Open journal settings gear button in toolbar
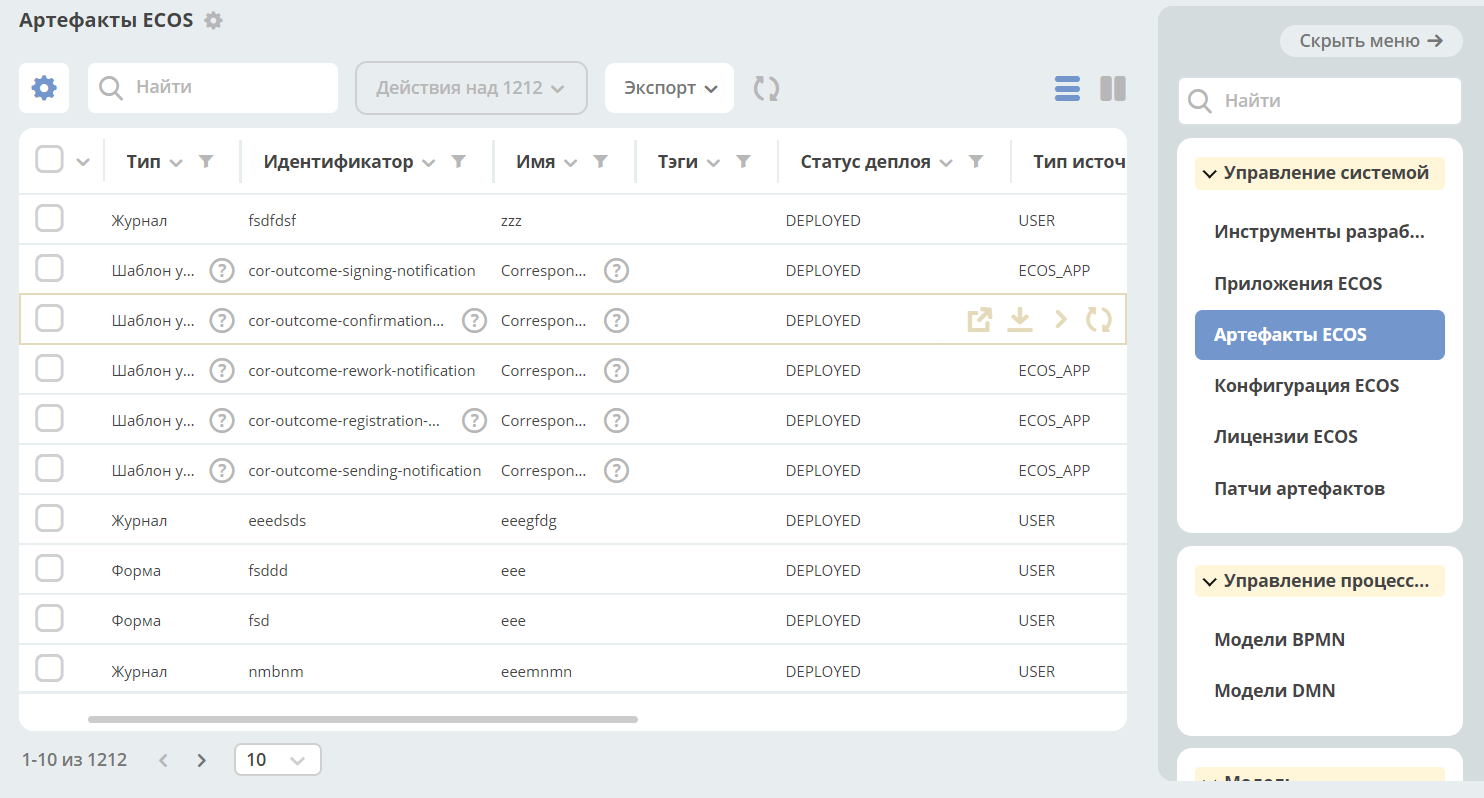The width and height of the screenshot is (1484, 798). [x=44, y=88]
